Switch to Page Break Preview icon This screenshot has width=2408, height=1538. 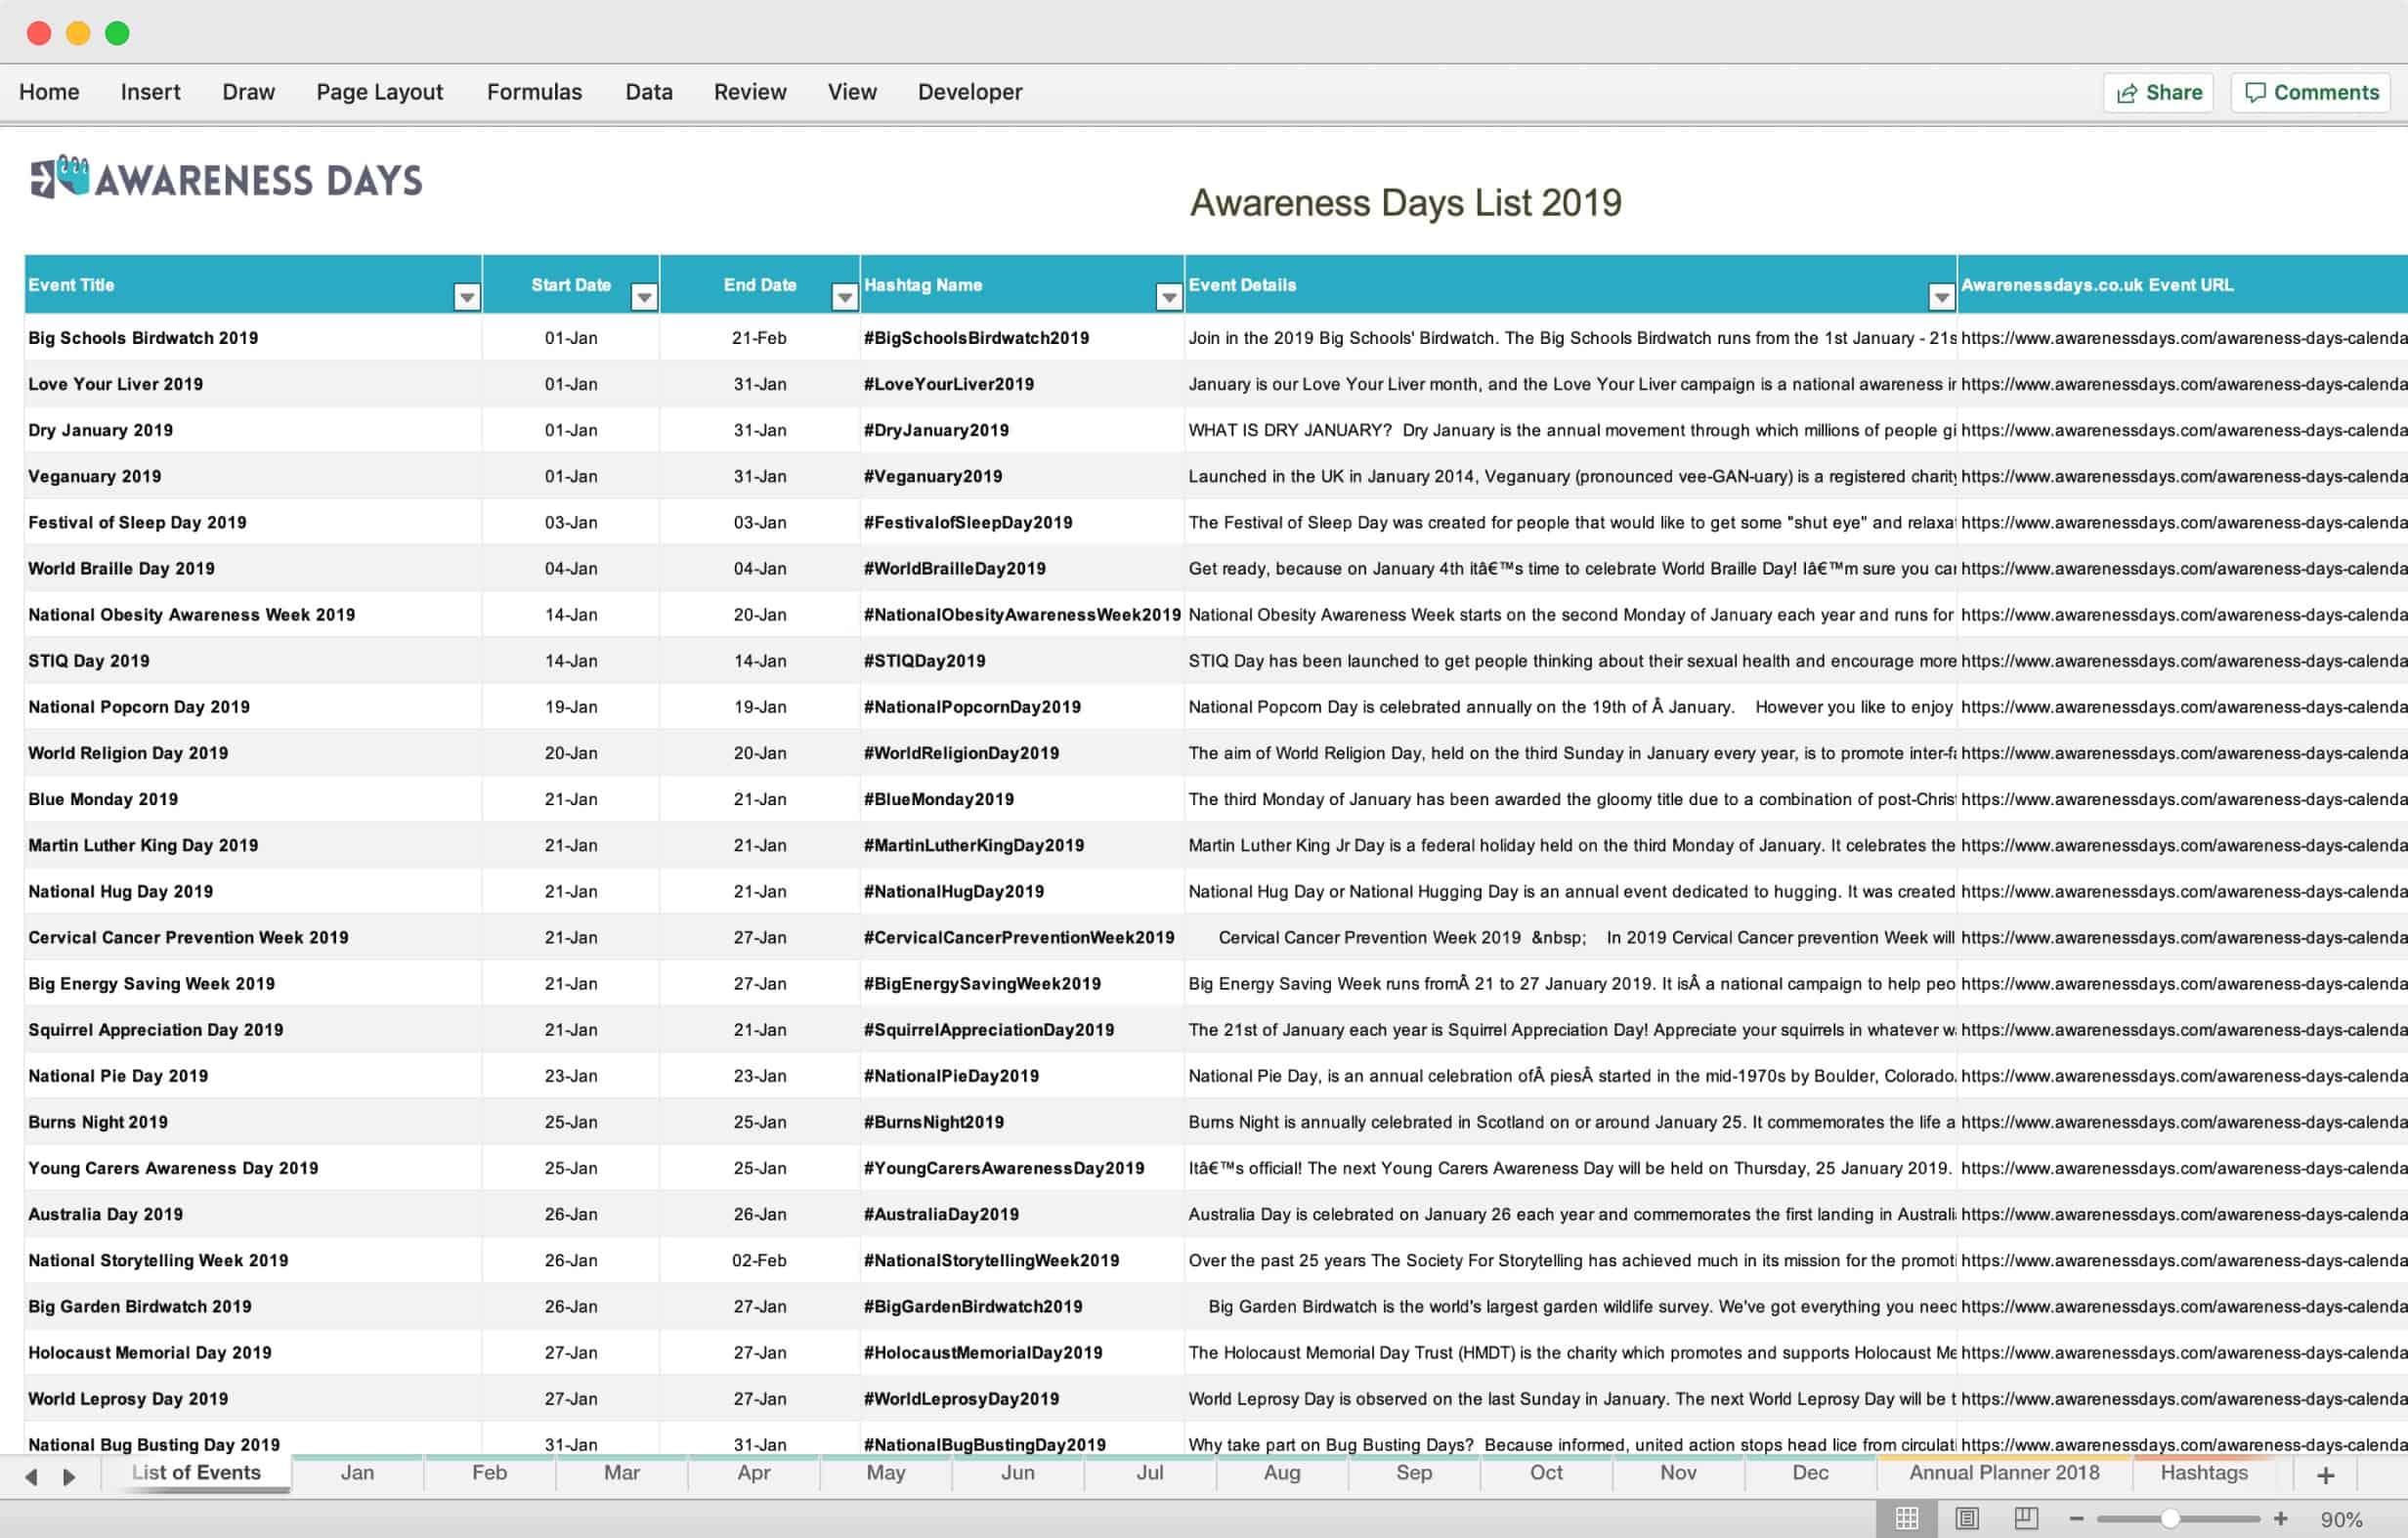pyautogui.click(x=2026, y=1518)
